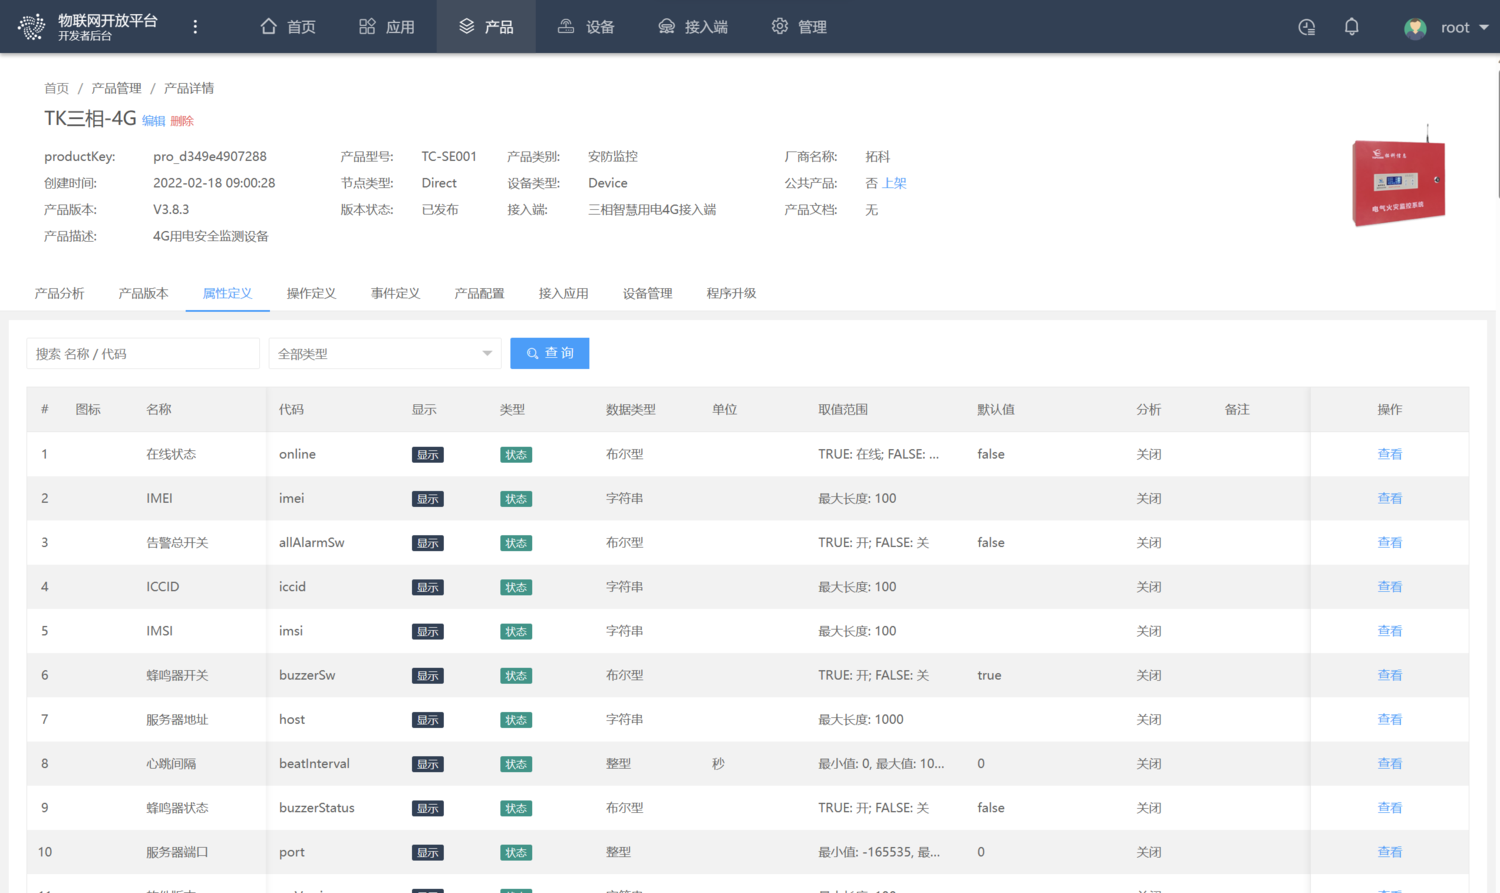The height and width of the screenshot is (893, 1500).
Task: Click the root user avatar
Action: coord(1415,28)
